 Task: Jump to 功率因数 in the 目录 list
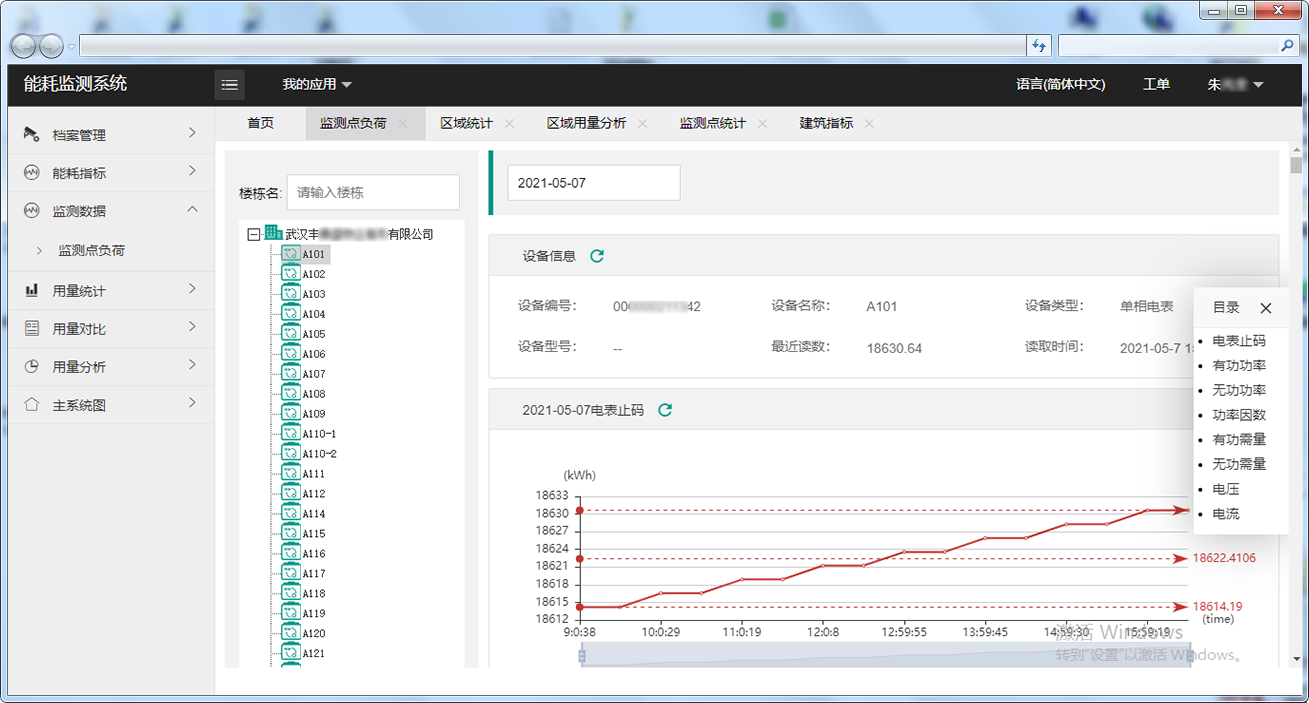[1239, 415]
